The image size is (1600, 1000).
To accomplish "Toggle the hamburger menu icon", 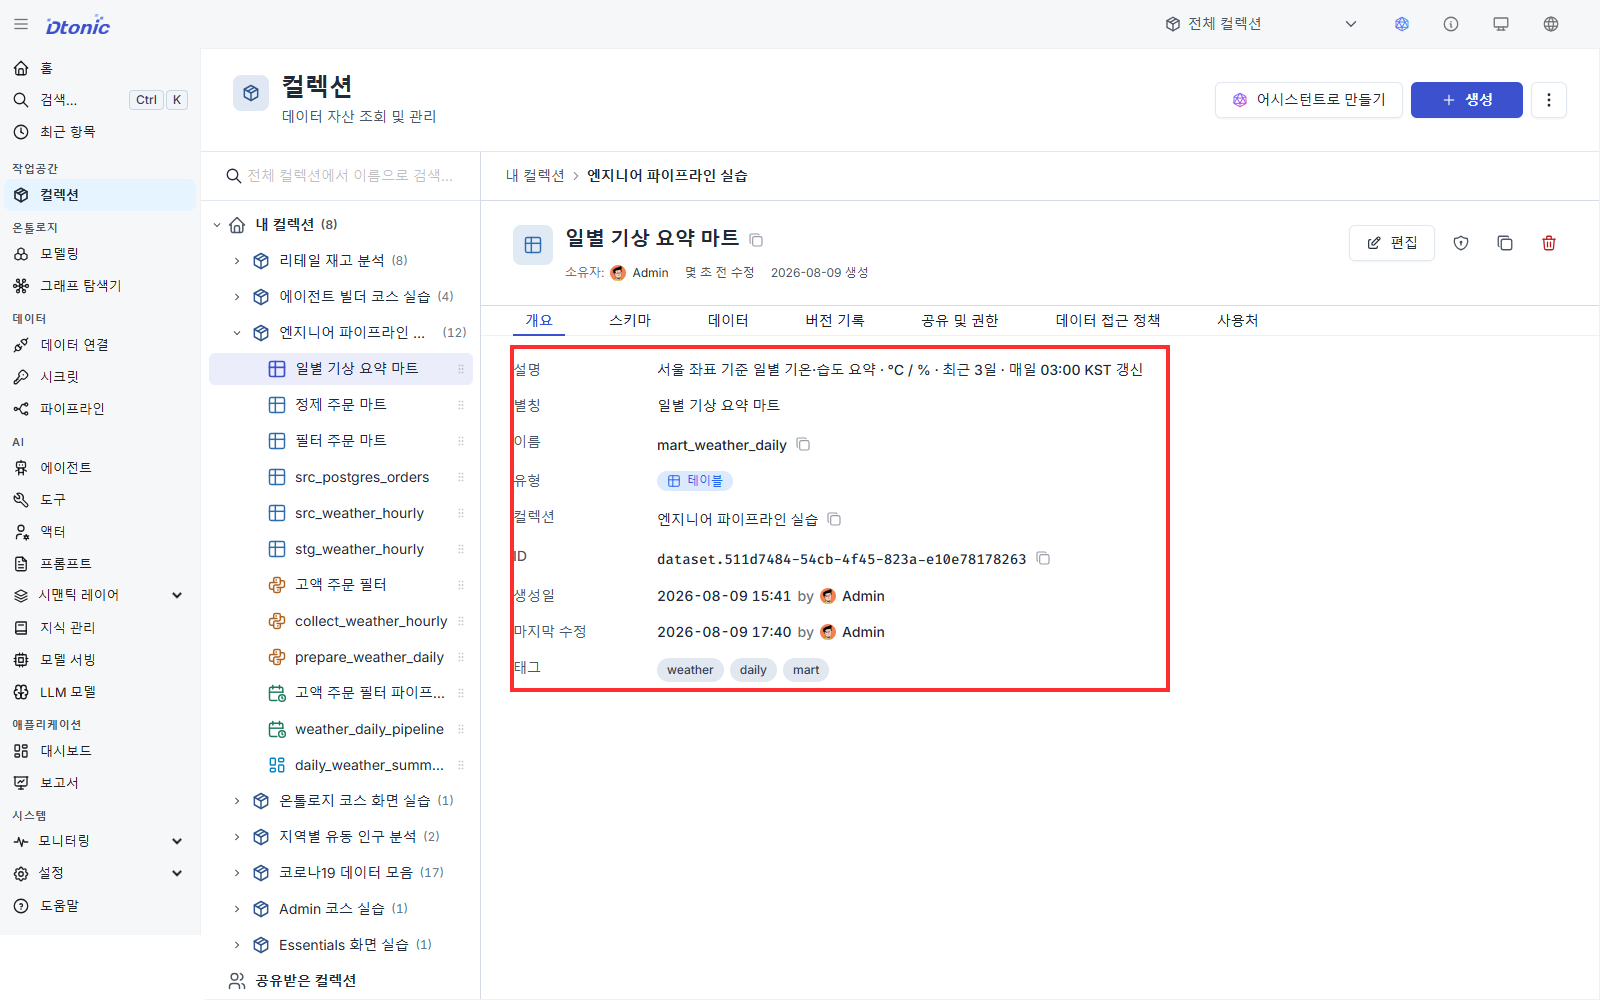I will (x=21, y=24).
